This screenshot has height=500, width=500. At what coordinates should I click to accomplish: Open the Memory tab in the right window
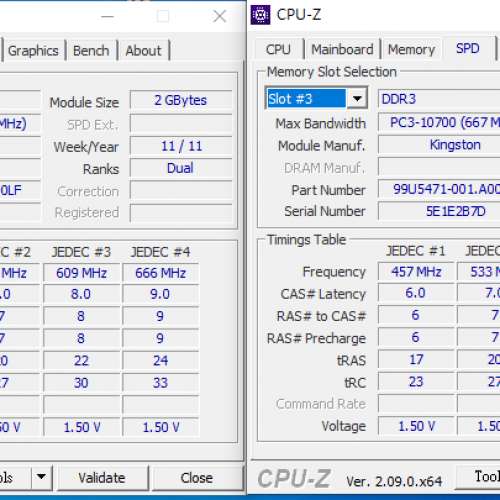411,50
